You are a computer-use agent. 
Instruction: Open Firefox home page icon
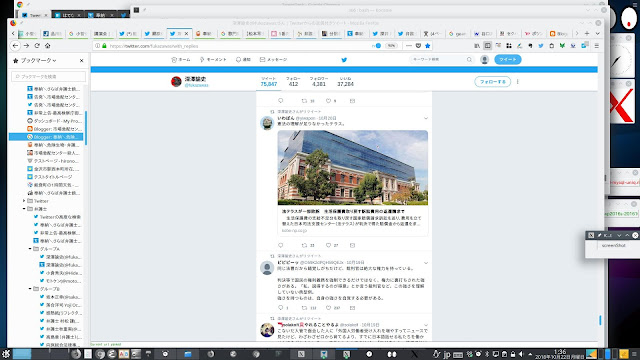point(47,46)
